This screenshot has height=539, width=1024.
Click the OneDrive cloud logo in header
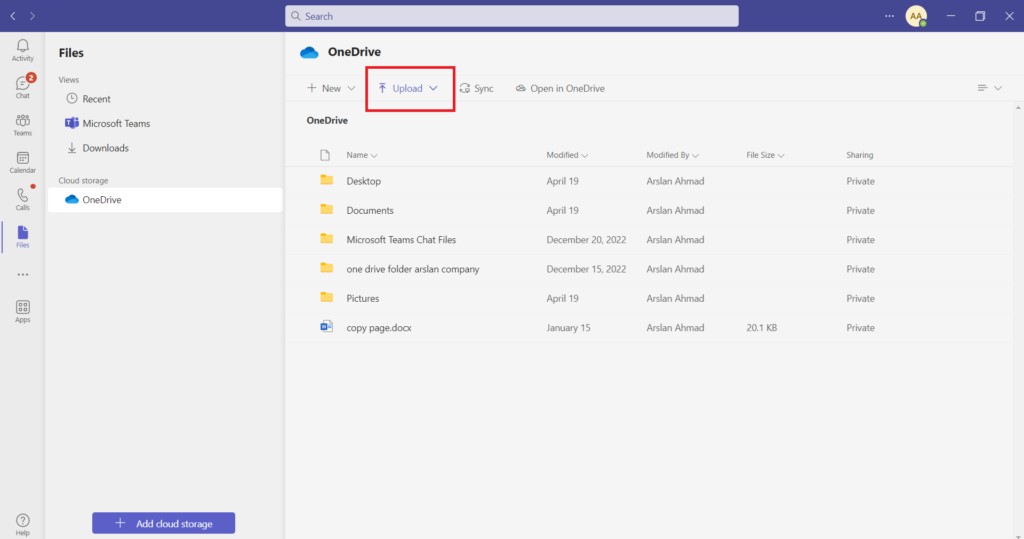(309, 52)
